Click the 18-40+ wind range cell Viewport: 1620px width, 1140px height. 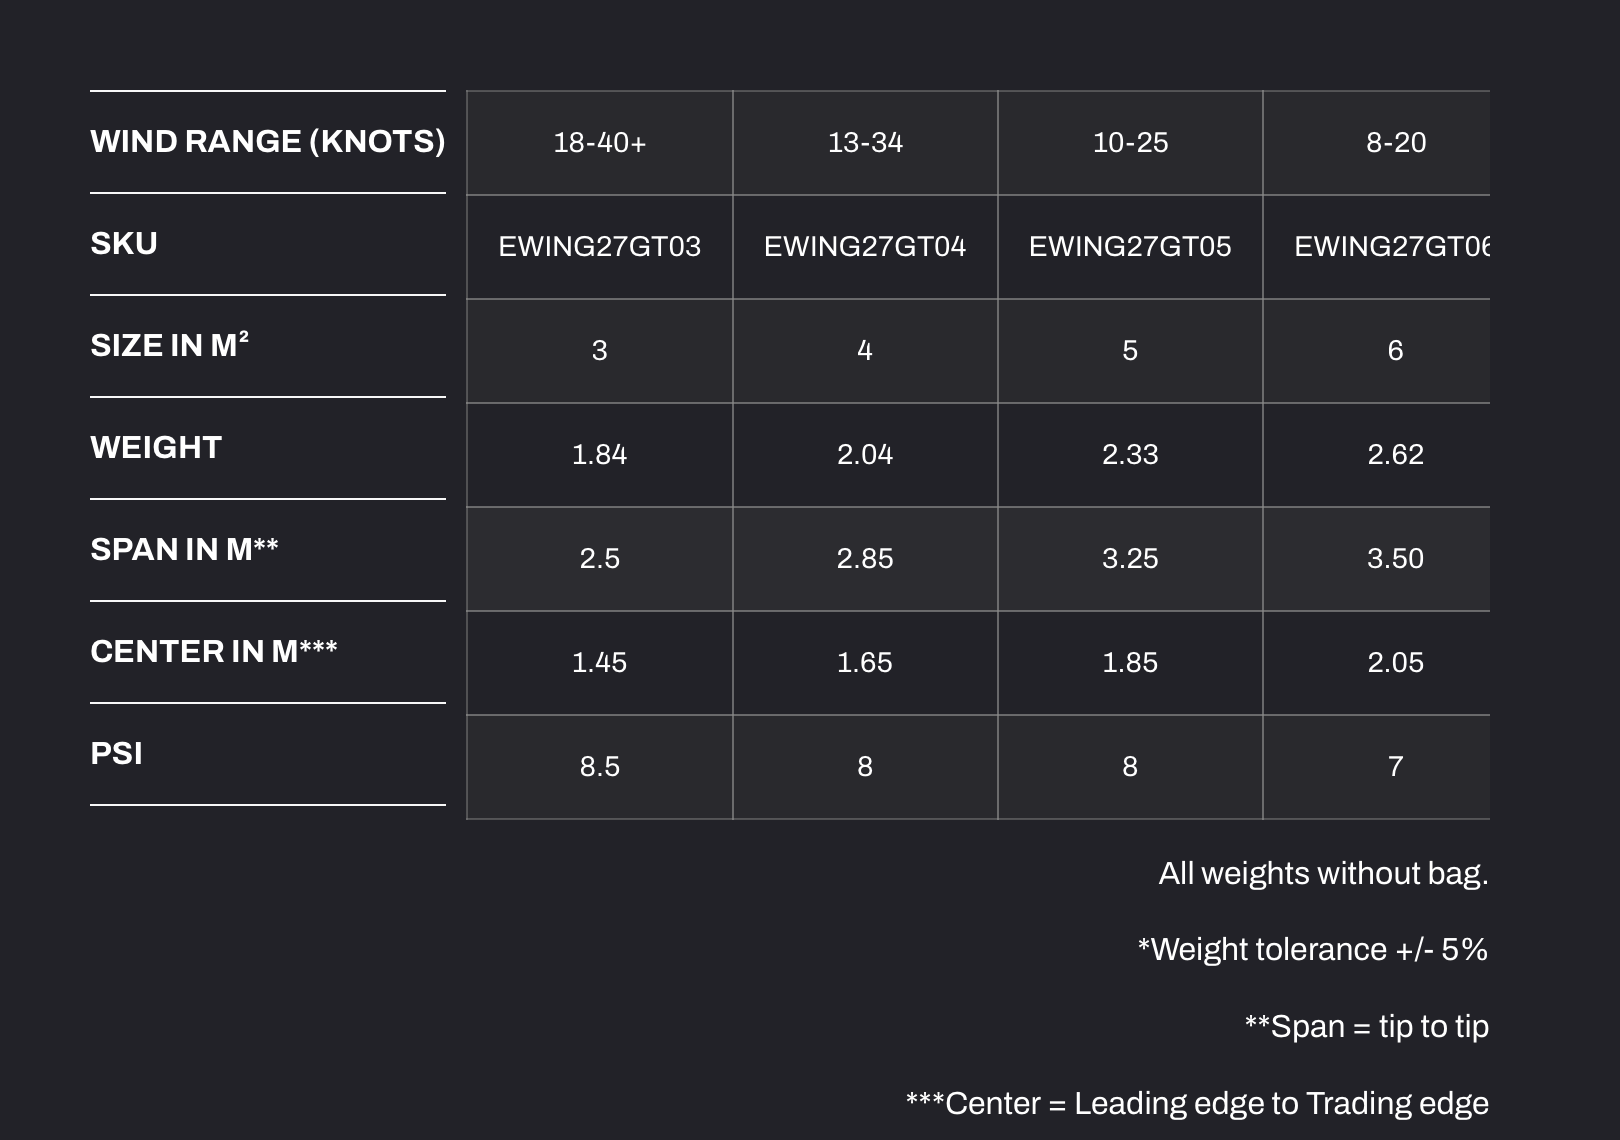(600, 143)
